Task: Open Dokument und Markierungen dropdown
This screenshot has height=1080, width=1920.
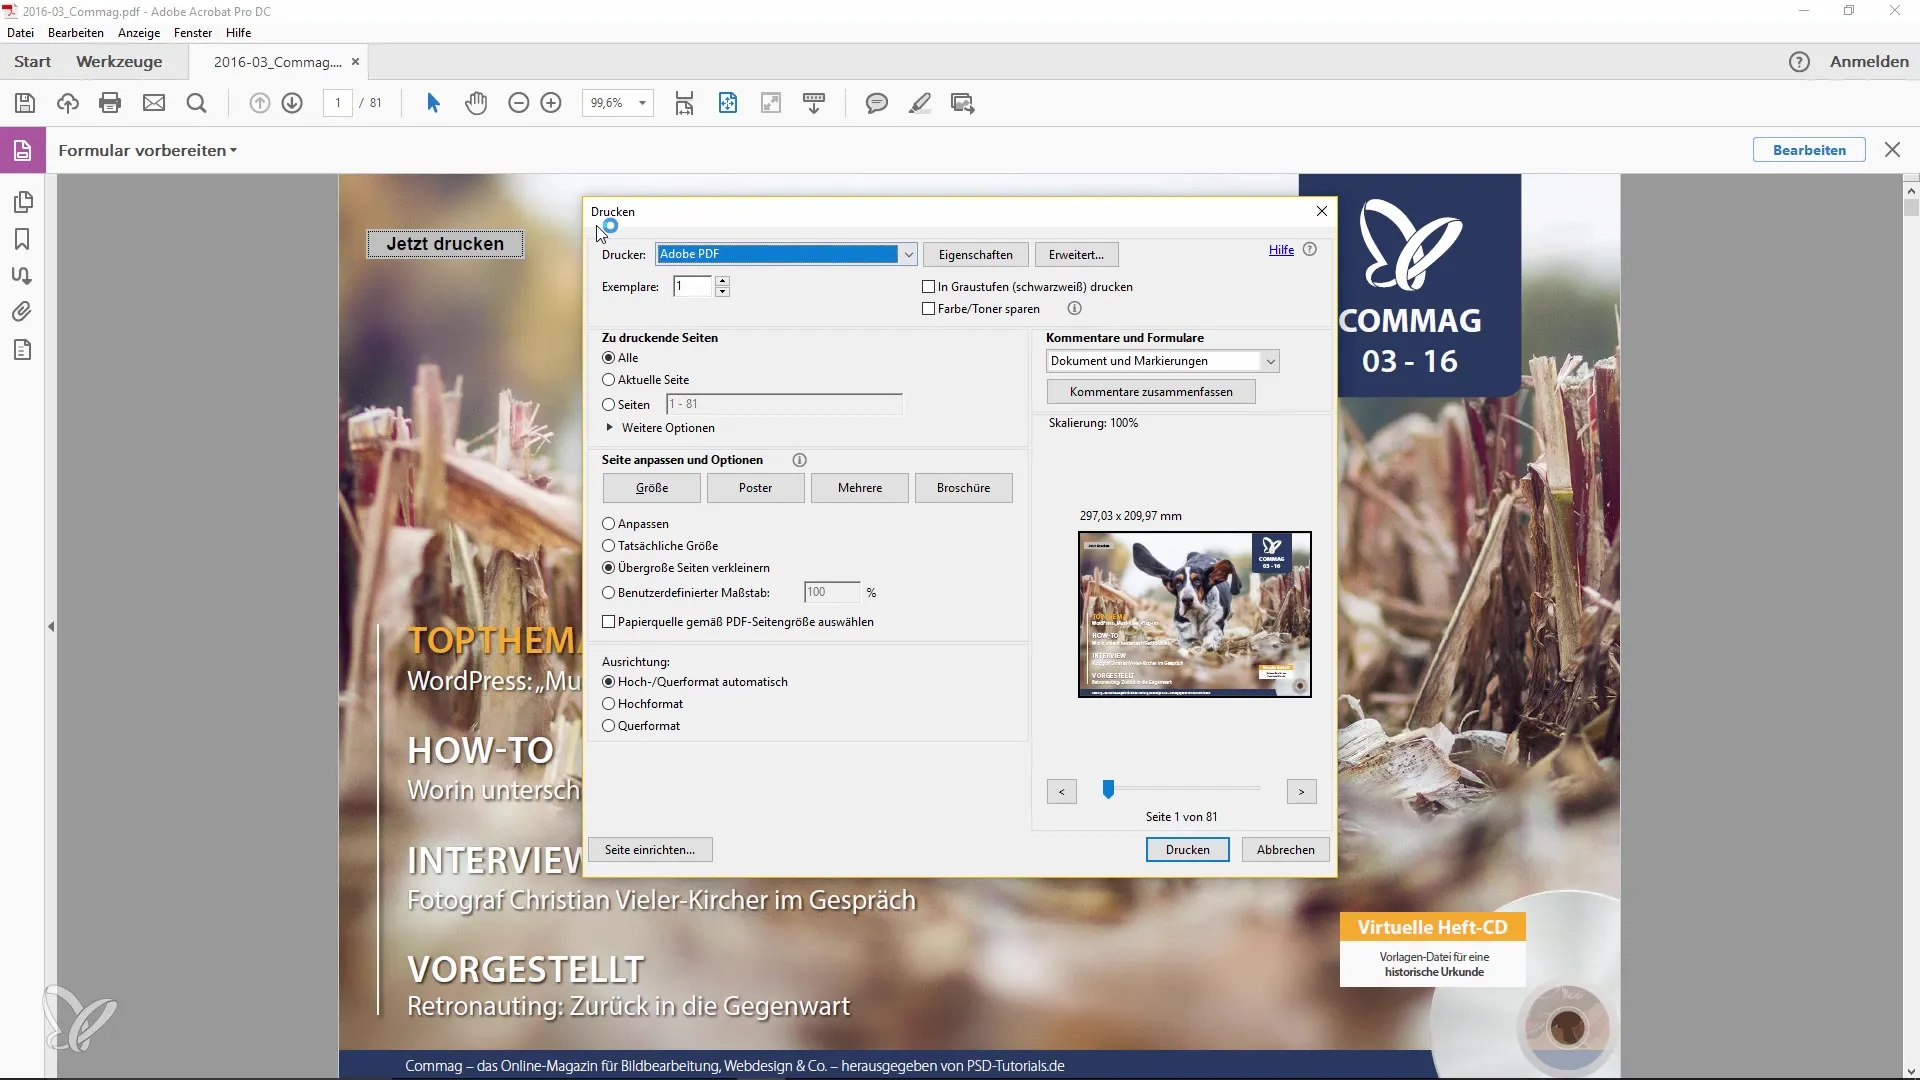Action: click(x=1163, y=361)
